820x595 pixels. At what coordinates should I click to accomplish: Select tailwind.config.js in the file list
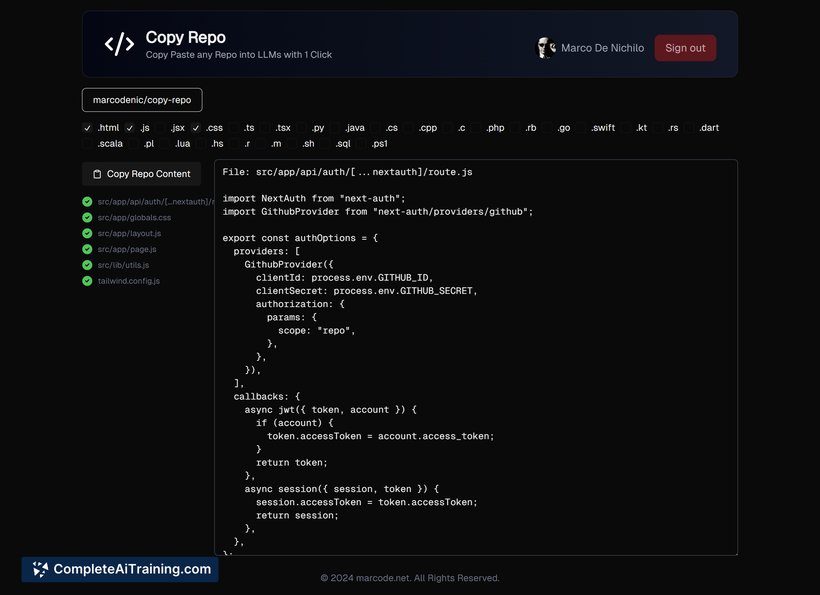click(x=129, y=281)
